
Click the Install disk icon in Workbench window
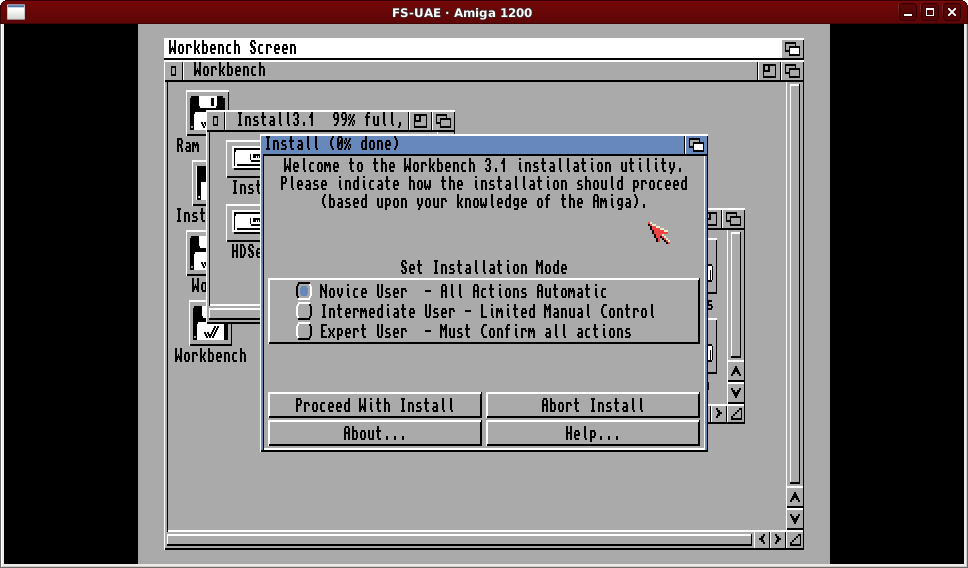(199, 183)
